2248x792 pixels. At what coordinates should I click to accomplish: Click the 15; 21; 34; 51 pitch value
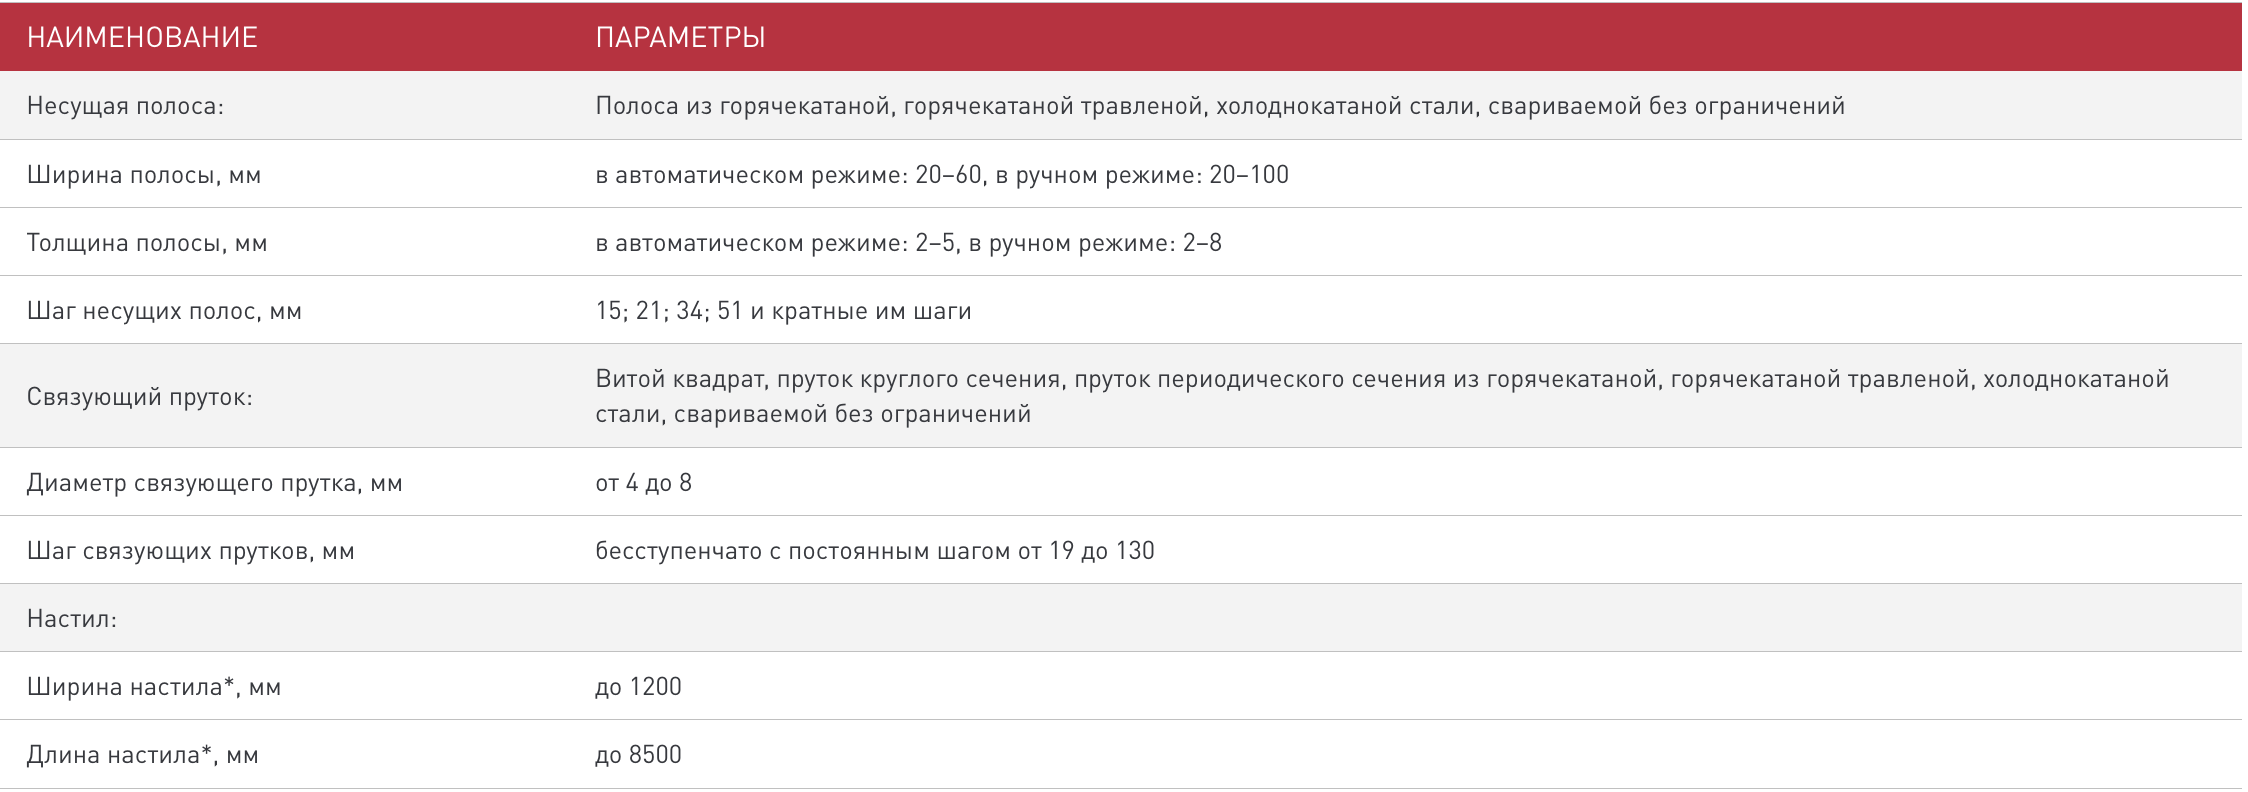783,311
